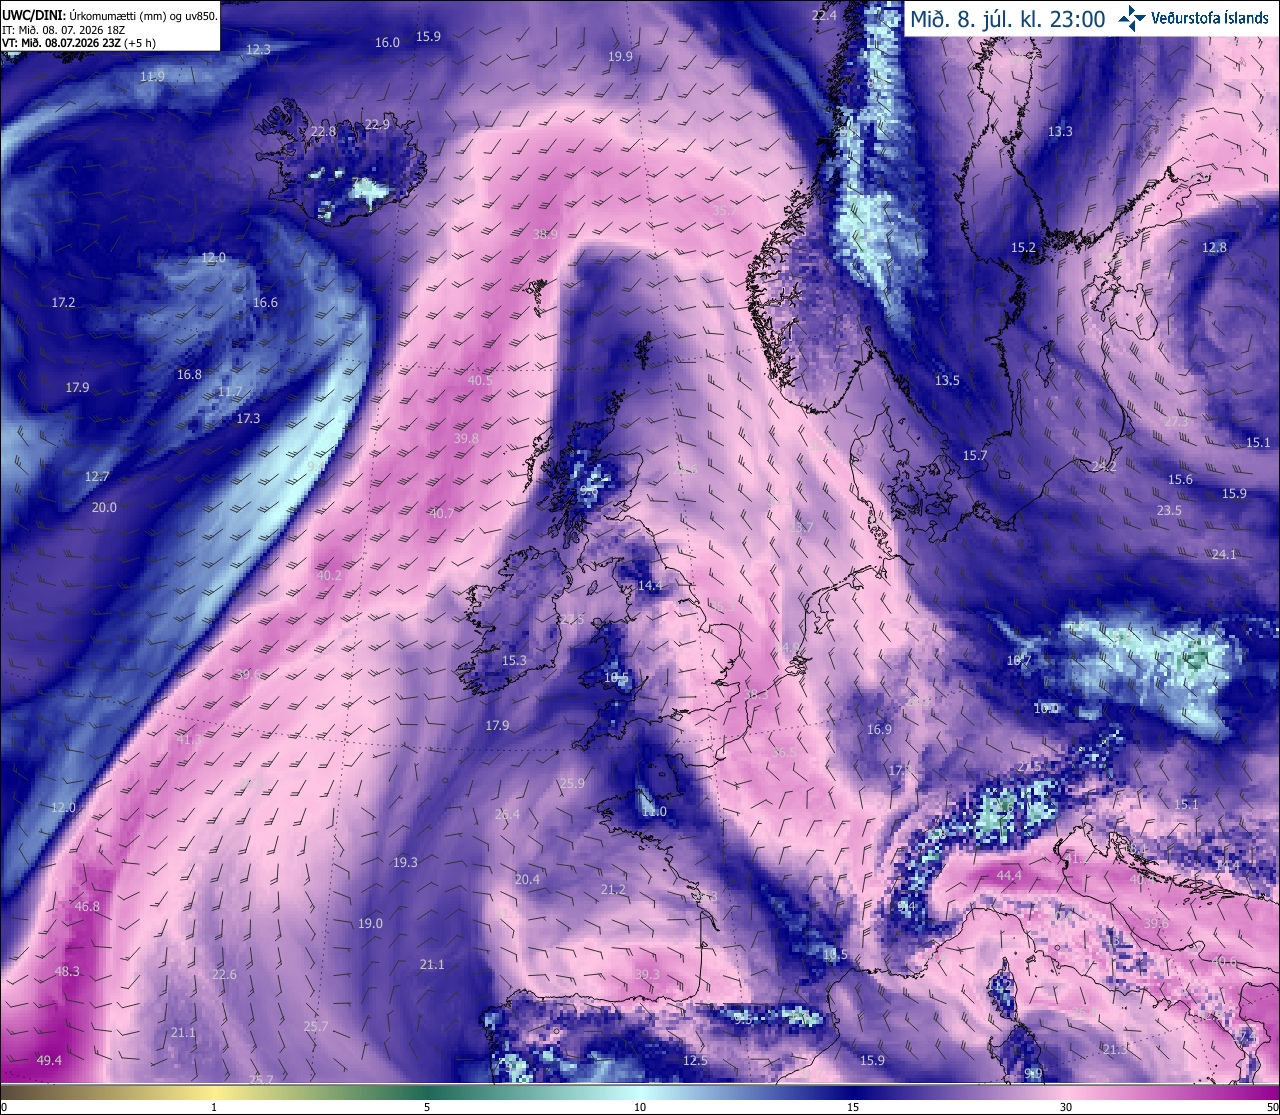Click the 12.8 value label
This screenshot has width=1280, height=1115.
[x=1214, y=247]
